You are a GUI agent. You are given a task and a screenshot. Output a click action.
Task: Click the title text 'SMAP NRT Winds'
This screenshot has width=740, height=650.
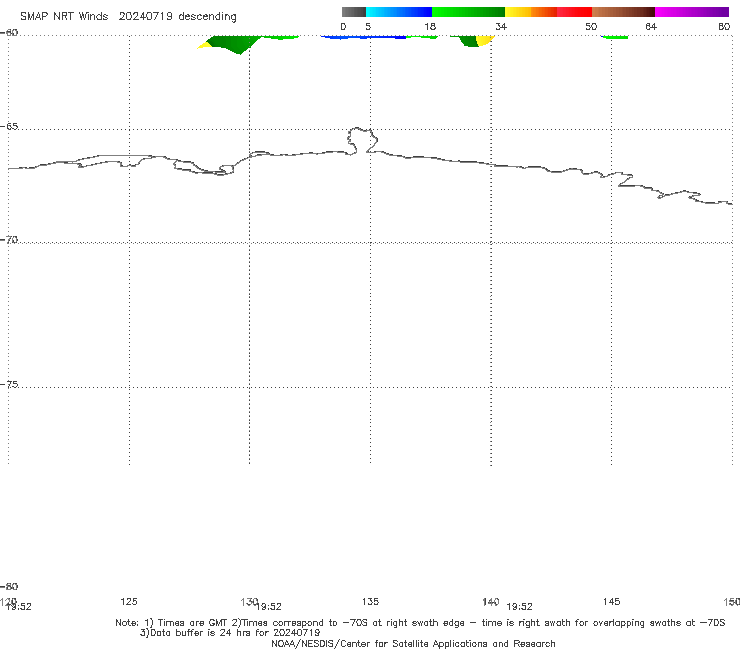[x=64, y=16]
